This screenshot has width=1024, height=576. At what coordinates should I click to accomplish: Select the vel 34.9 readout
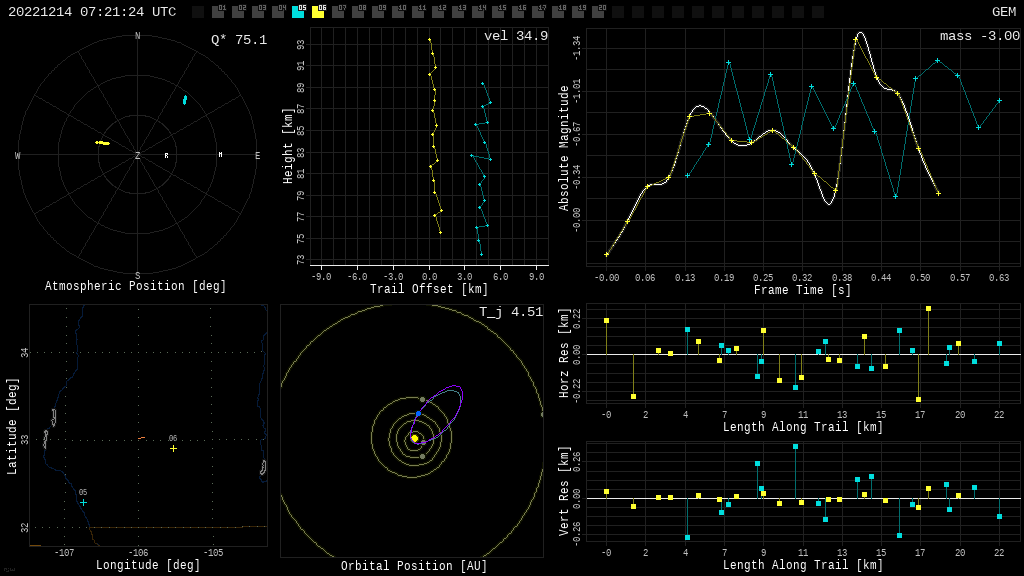515,37
